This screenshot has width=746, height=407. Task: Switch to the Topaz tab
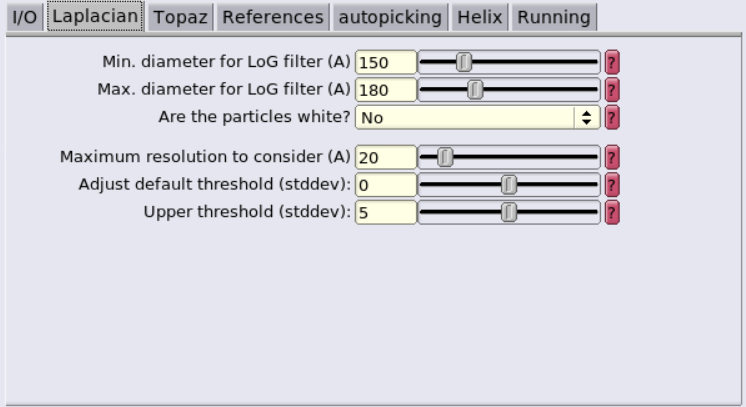[x=180, y=18]
